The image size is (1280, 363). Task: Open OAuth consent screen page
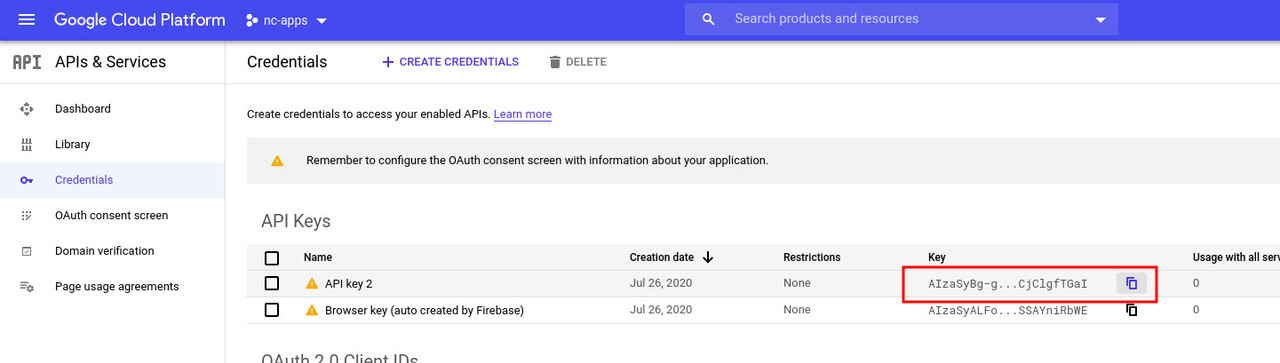coord(112,216)
